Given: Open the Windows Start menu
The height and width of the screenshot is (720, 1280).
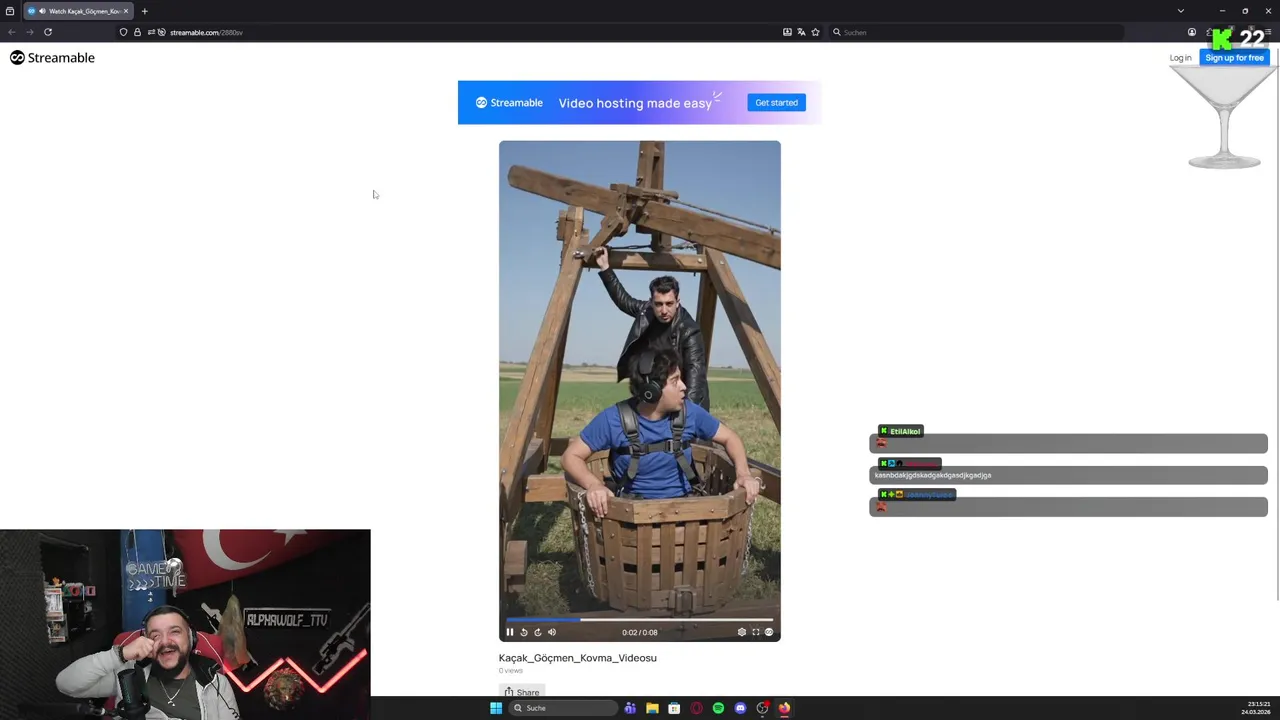Looking at the screenshot, I should point(496,708).
